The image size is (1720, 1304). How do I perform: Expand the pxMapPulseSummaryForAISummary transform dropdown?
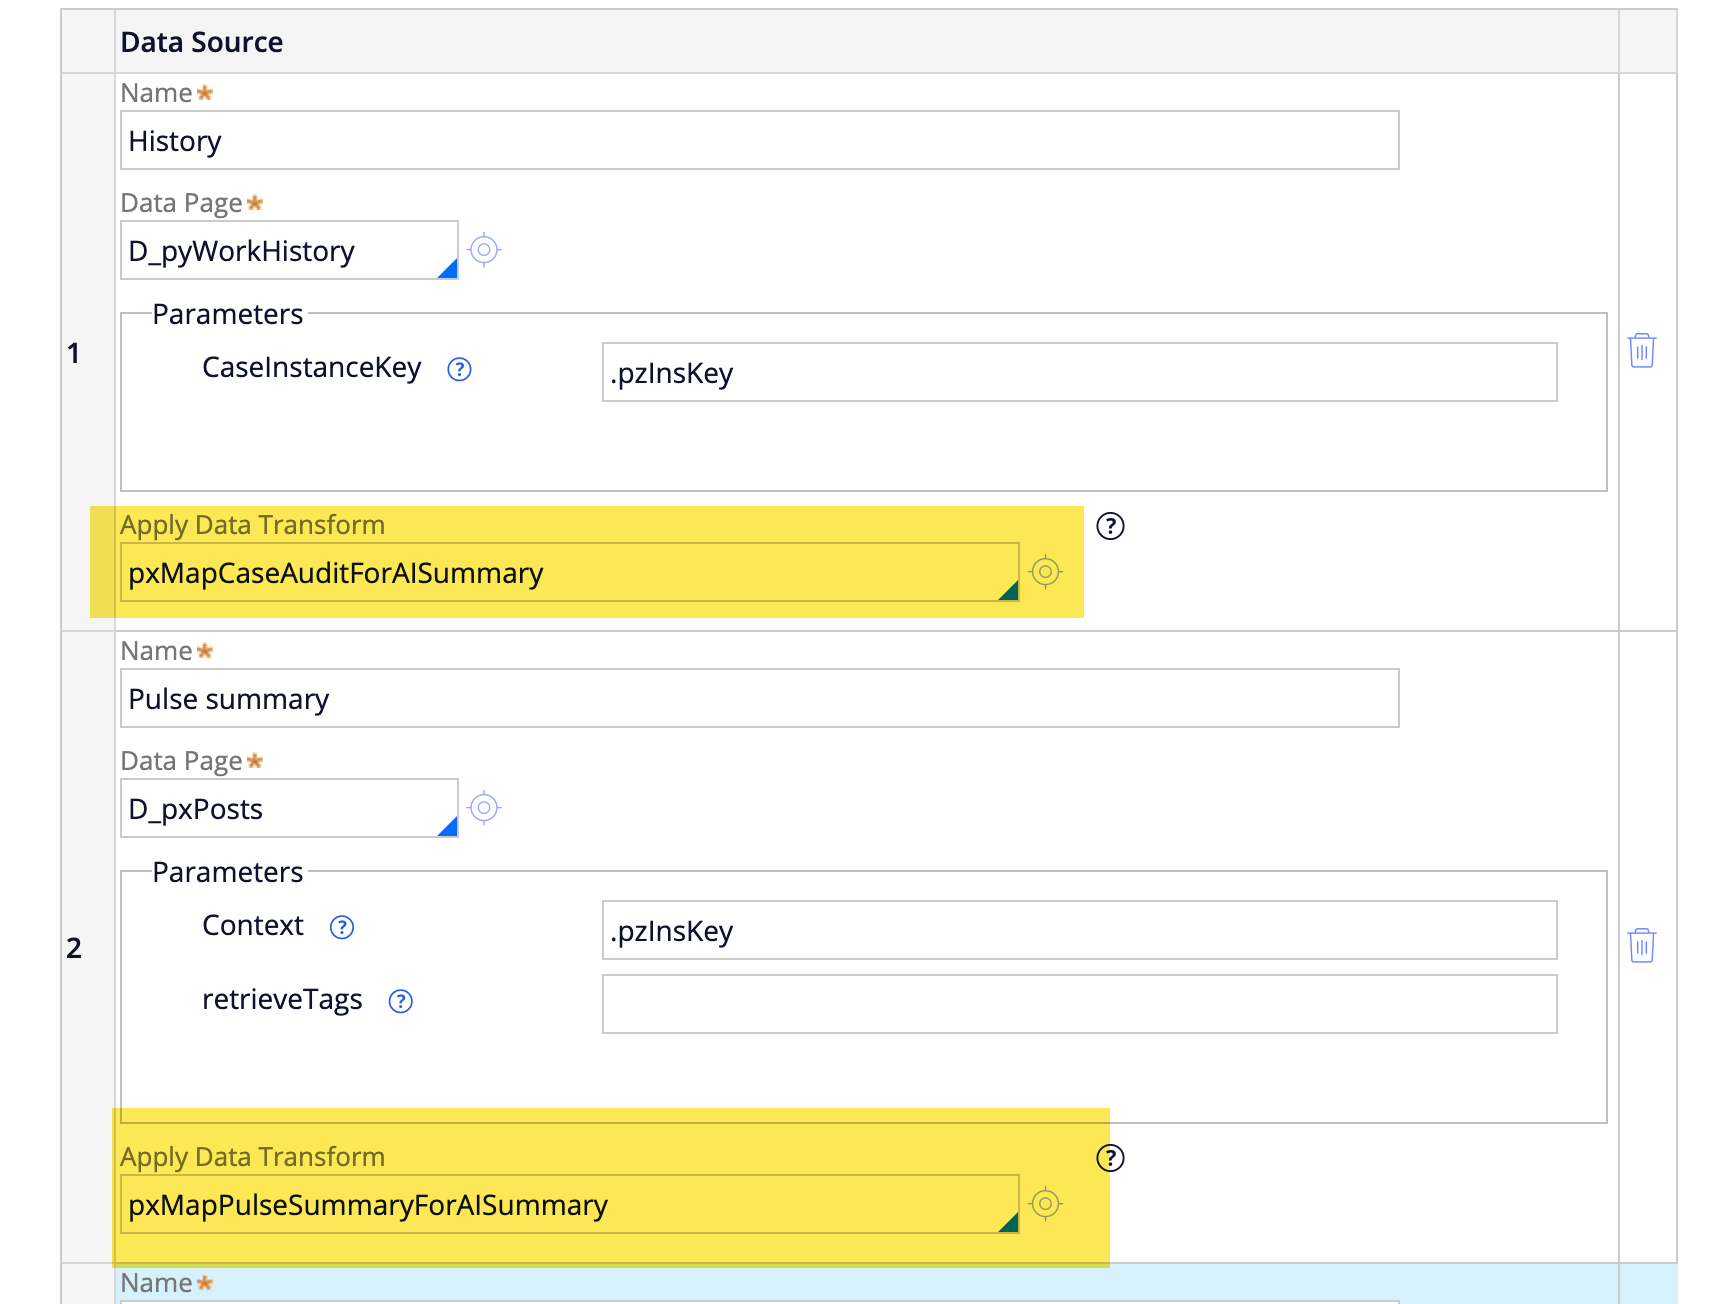tap(1008, 1222)
